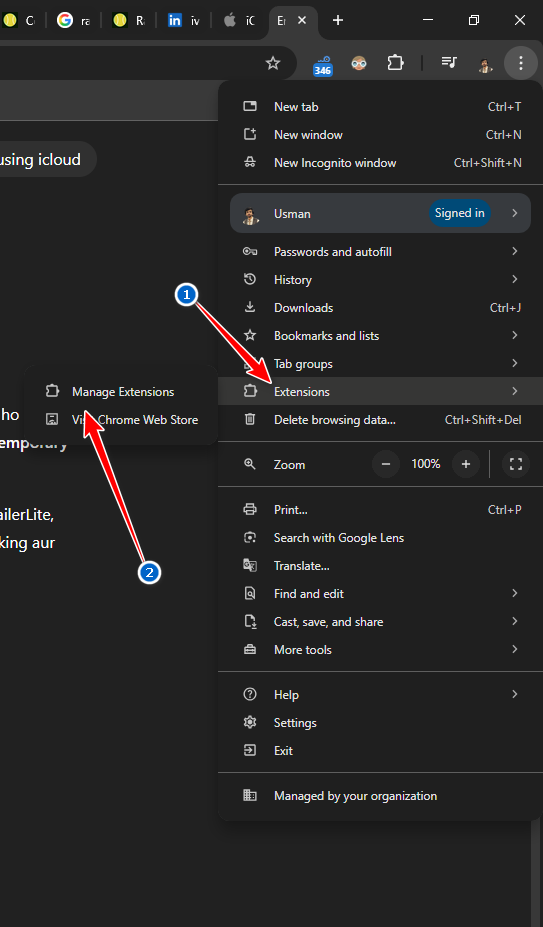This screenshot has width=543, height=927.
Task: Expand the More tools submenu
Action: pyautogui.click(x=380, y=650)
